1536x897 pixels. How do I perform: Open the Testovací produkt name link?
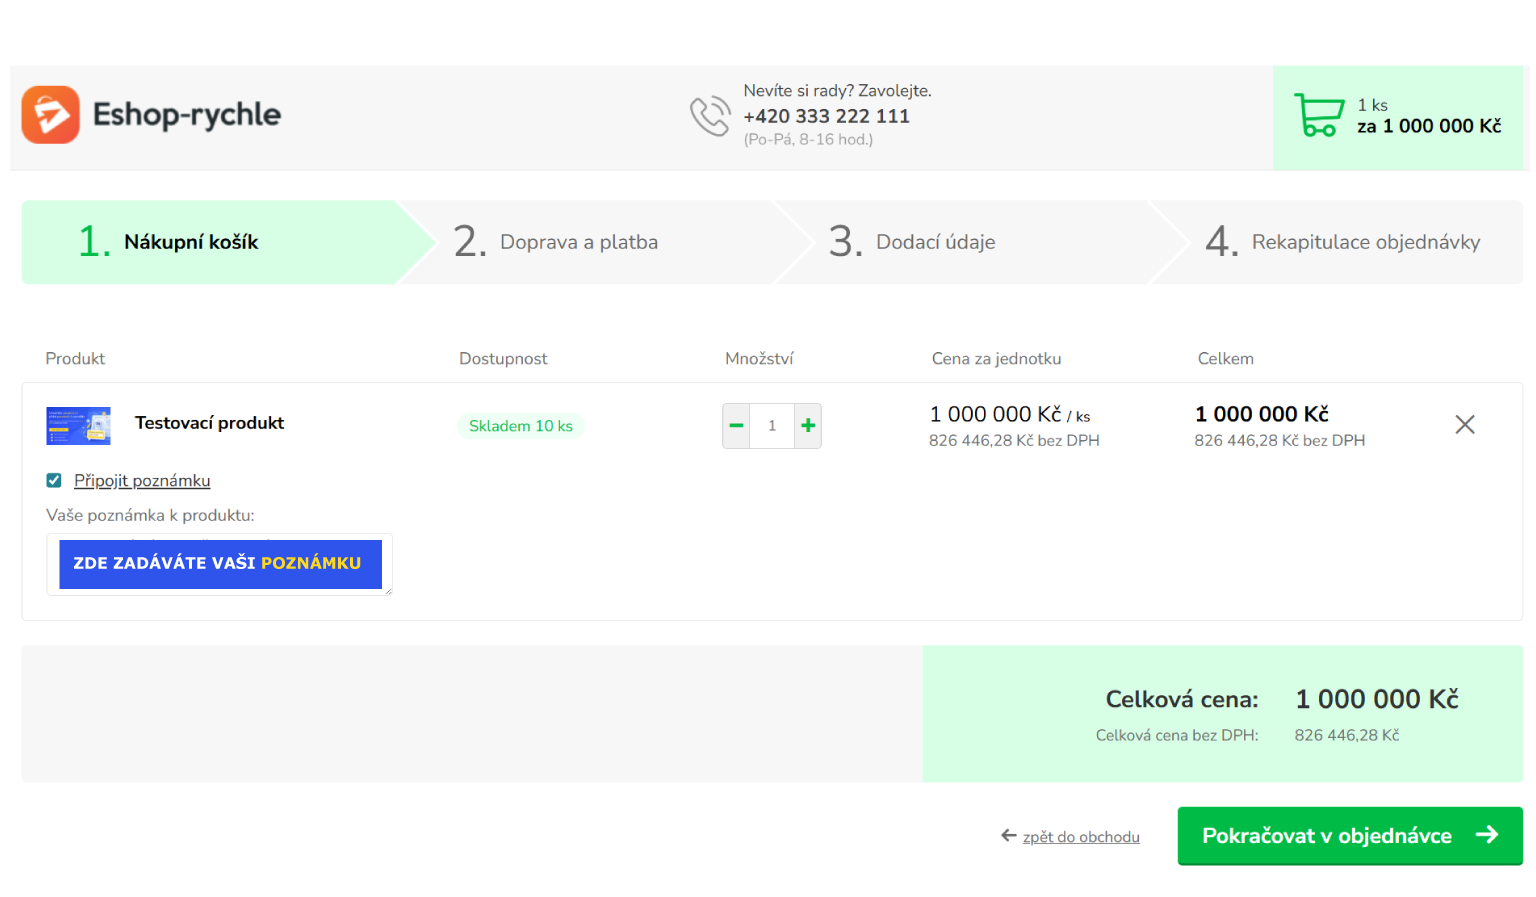coord(209,423)
